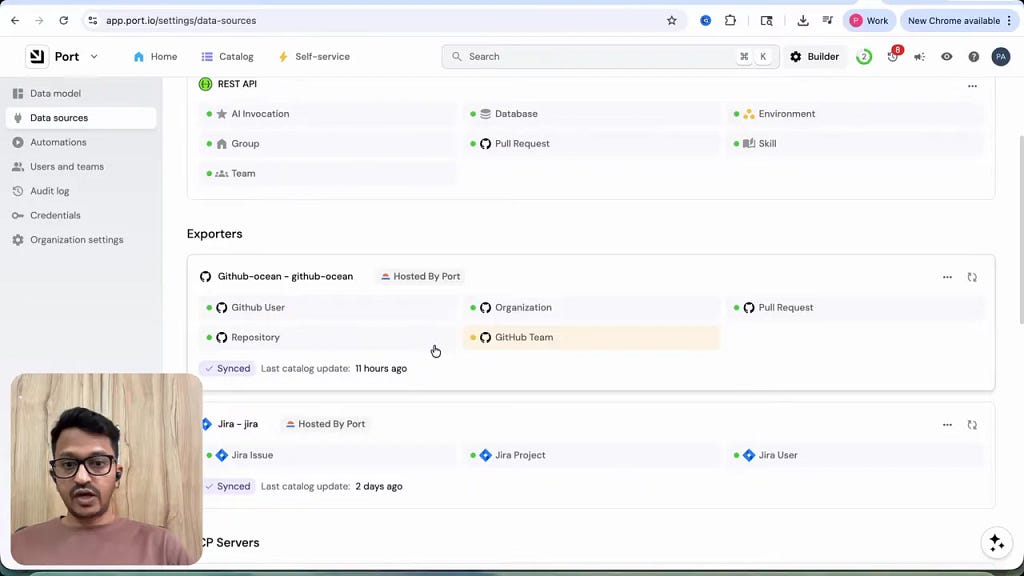Screen dimensions: 1024x576
Task: Resync the Github-ocean exporter
Action: pyautogui.click(x=972, y=277)
